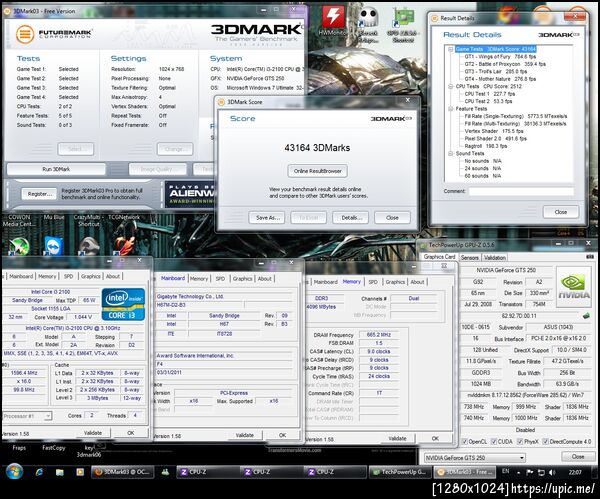Click the Online ResultBrowser button

[318, 171]
